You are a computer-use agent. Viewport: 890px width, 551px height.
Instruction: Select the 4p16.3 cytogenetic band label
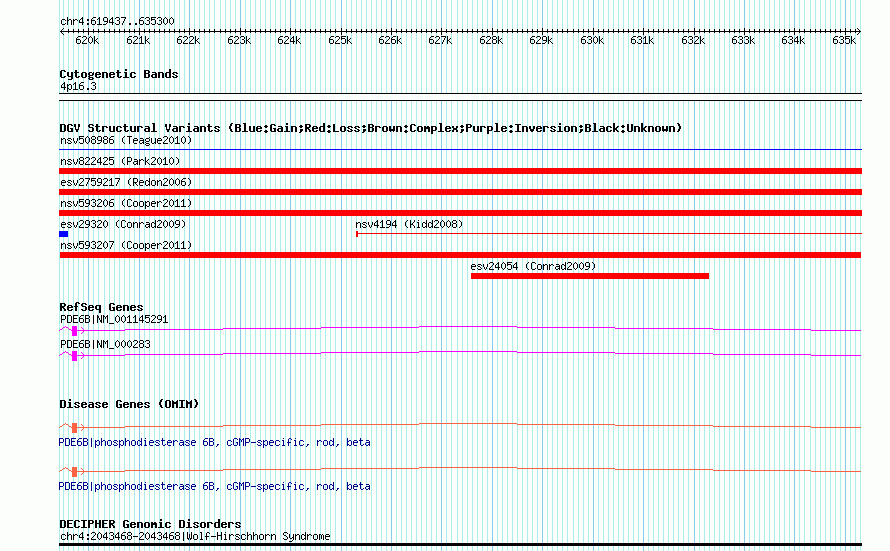tap(78, 86)
